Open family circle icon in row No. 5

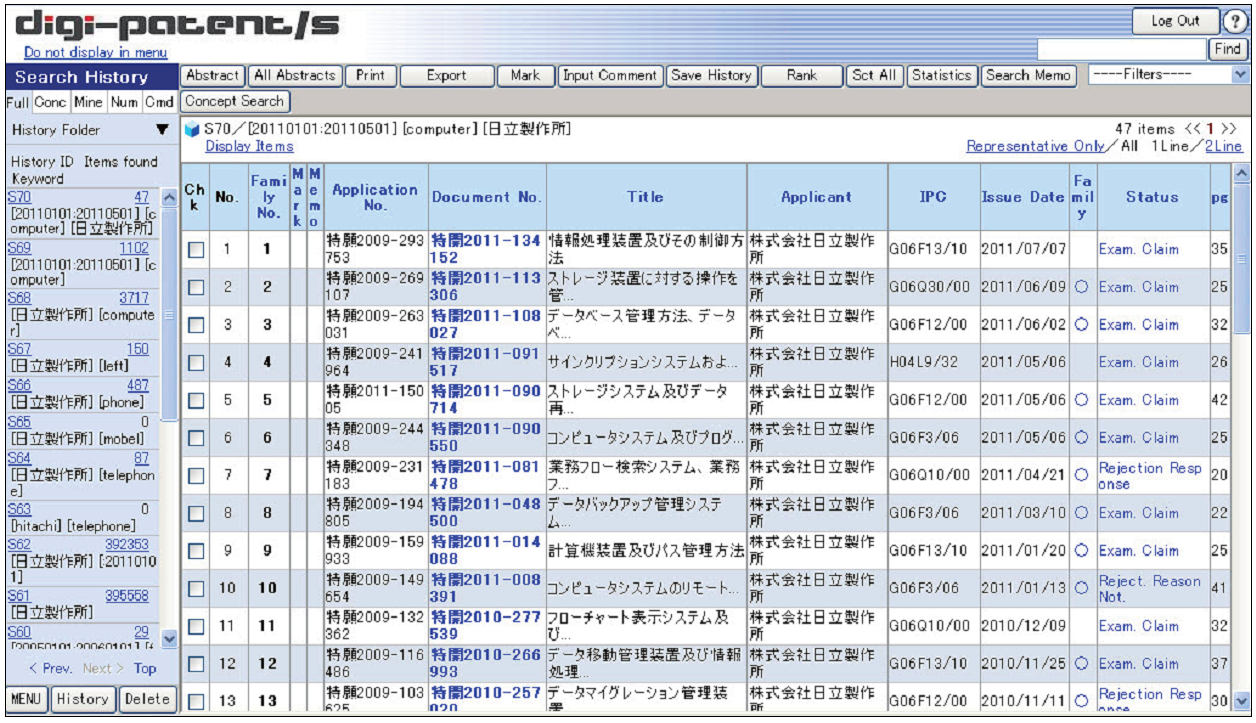click(x=1081, y=400)
